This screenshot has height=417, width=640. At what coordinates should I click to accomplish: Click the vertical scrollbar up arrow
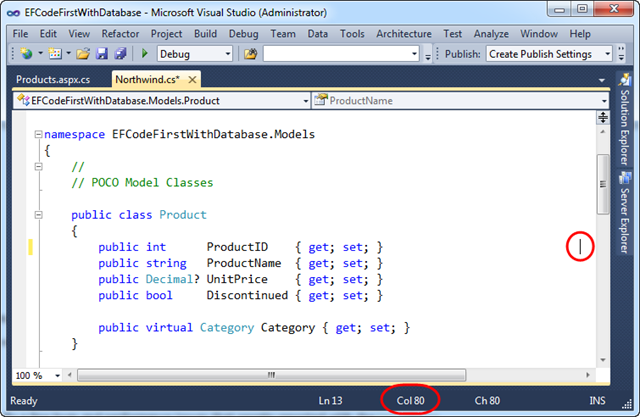[603, 132]
